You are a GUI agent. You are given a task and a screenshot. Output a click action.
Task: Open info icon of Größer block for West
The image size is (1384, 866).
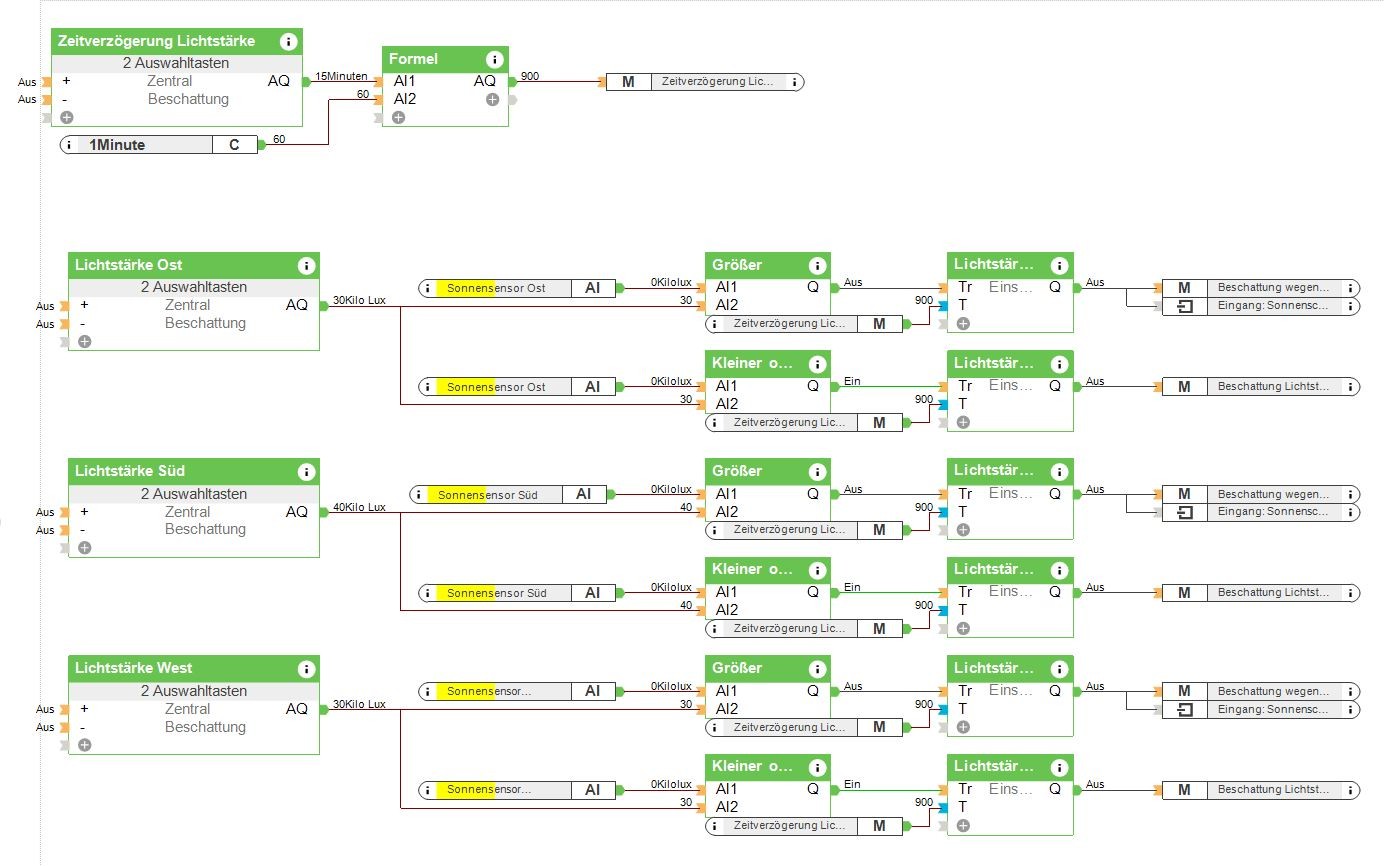pyautogui.click(x=817, y=669)
